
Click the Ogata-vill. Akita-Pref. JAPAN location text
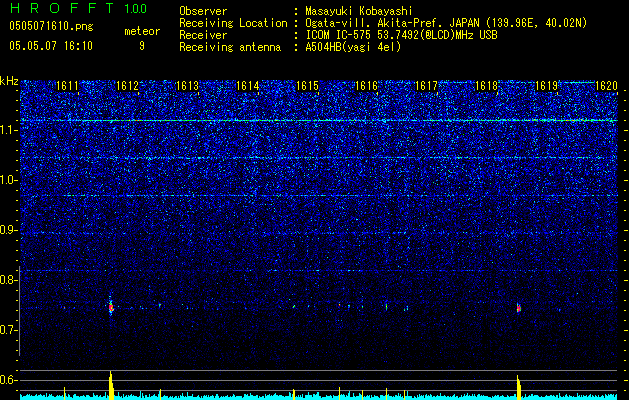point(446,23)
